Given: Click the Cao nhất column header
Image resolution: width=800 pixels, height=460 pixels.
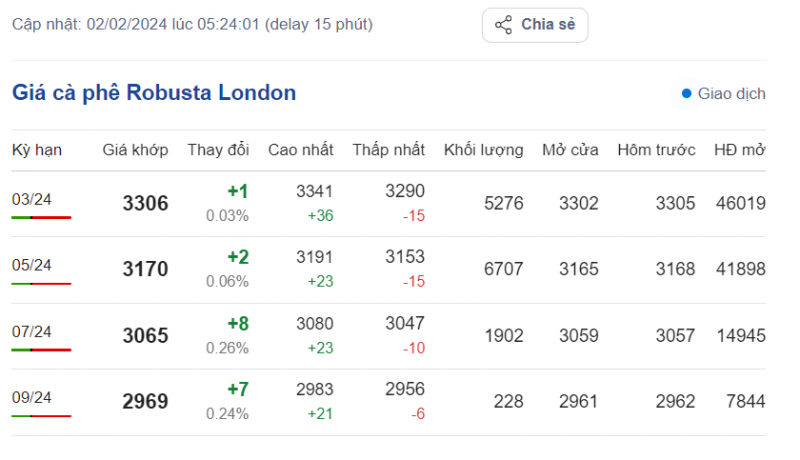Looking at the screenshot, I should point(301,150).
